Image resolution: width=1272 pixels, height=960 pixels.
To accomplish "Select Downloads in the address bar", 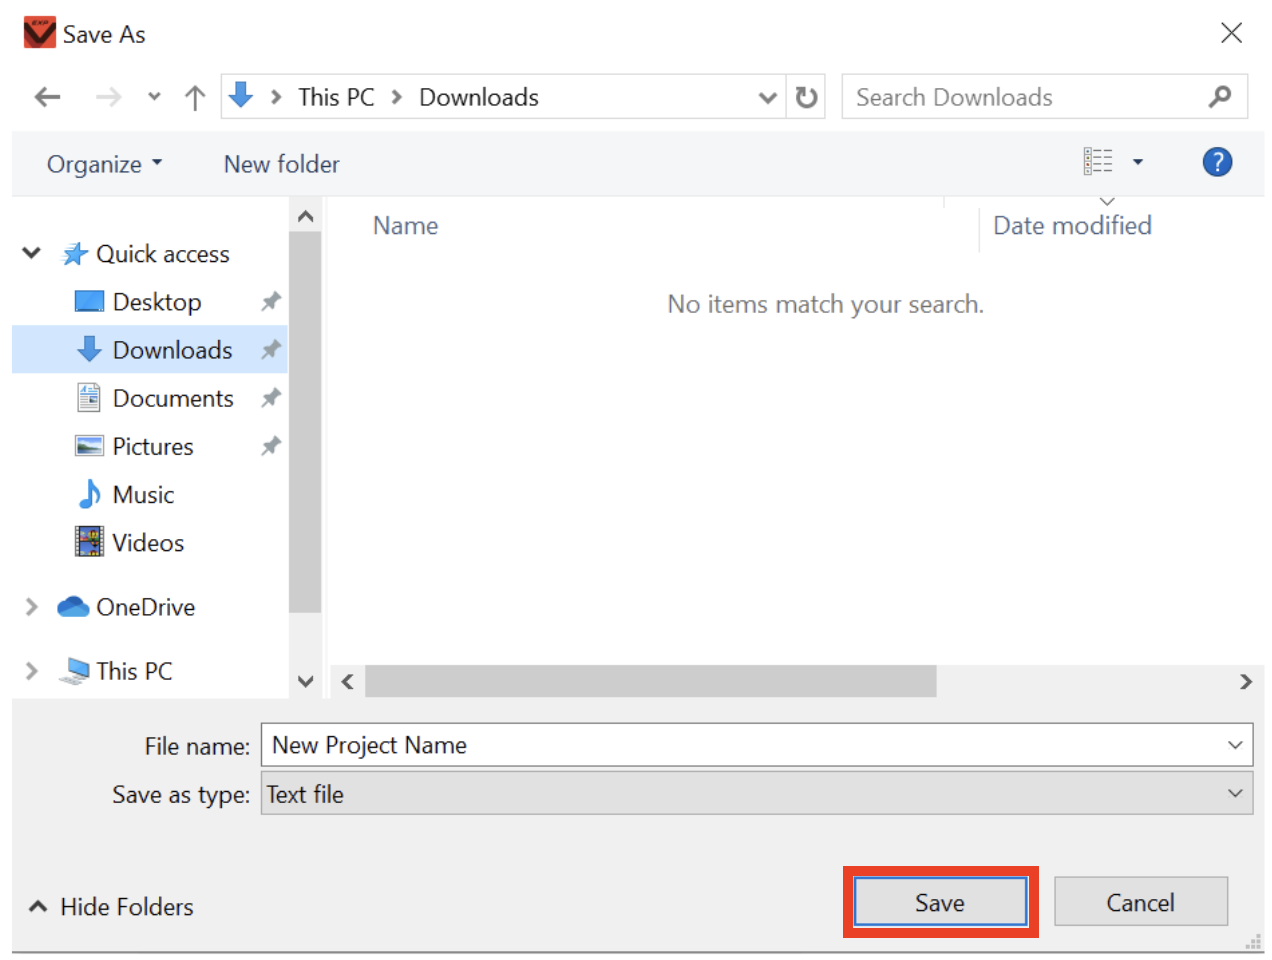I will [478, 96].
